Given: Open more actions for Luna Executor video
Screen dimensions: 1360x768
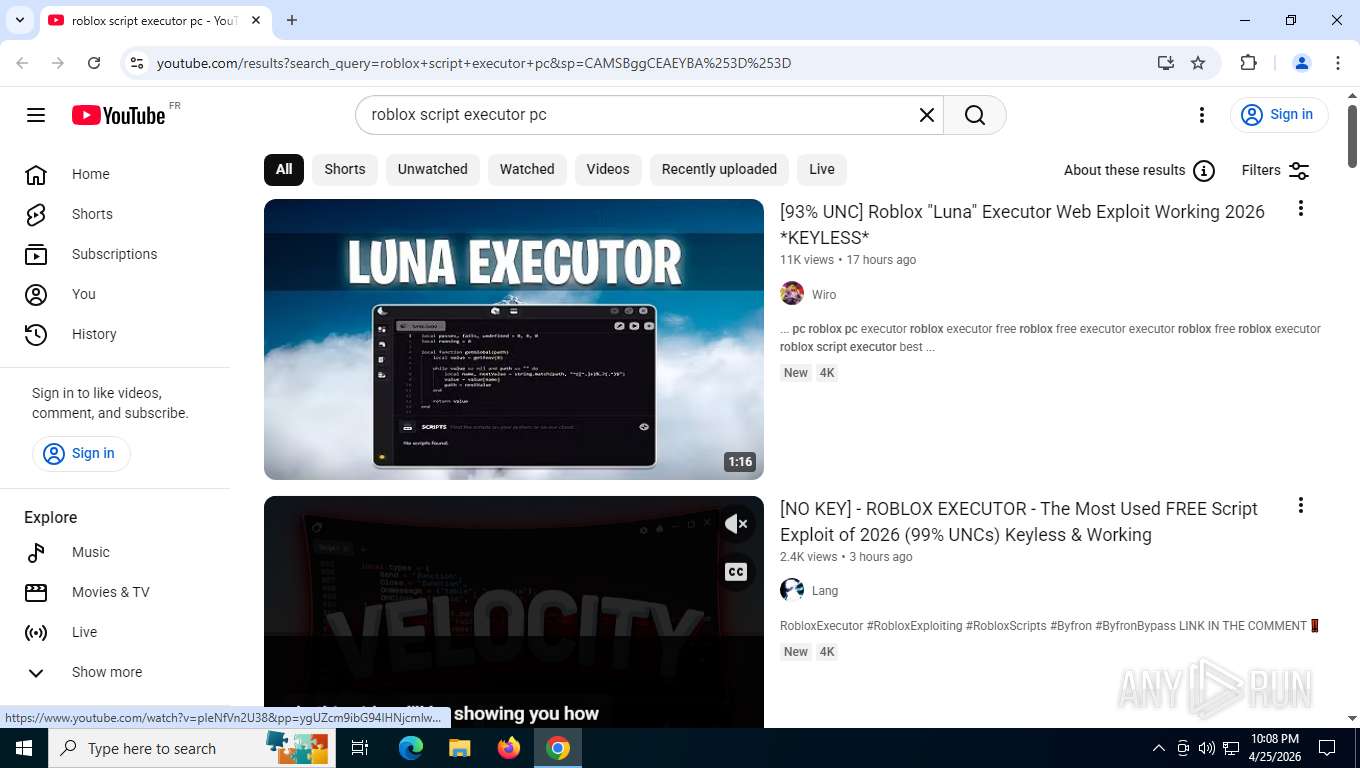Looking at the screenshot, I should tap(1300, 208).
